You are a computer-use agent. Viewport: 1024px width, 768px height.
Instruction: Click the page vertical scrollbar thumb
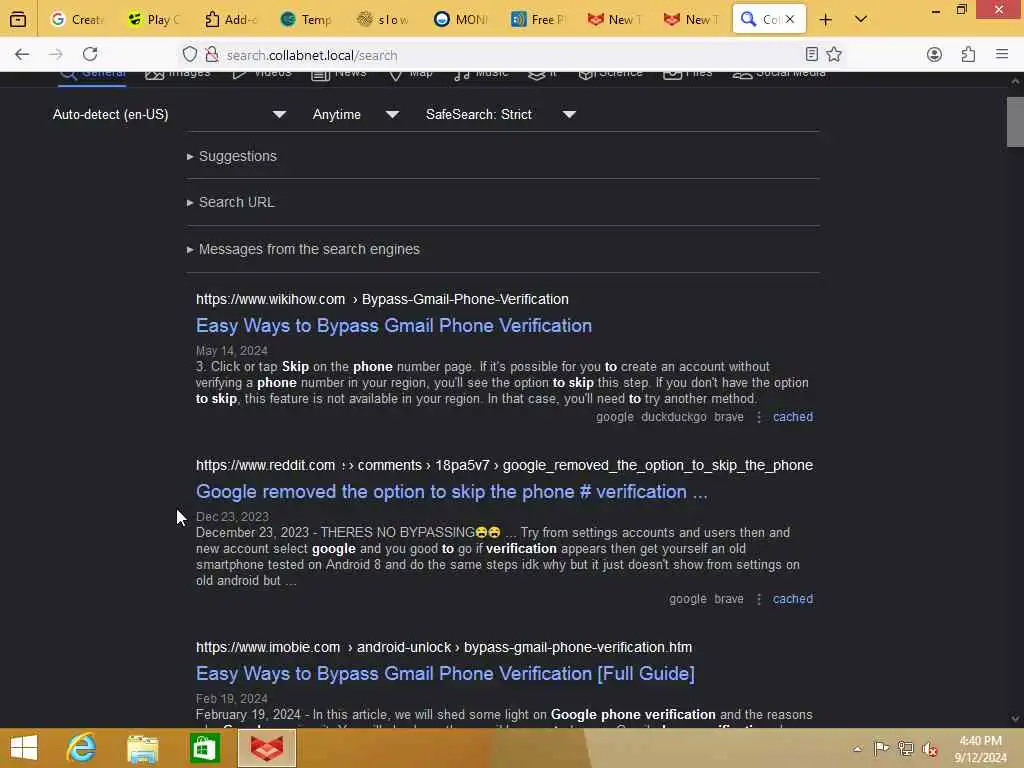pyautogui.click(x=1015, y=122)
